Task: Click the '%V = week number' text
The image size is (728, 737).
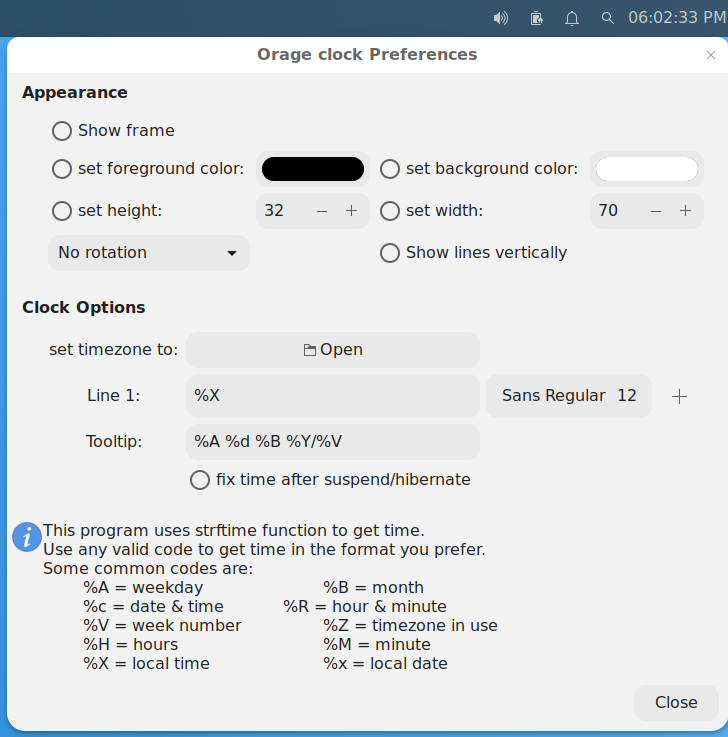Action: click(162, 626)
